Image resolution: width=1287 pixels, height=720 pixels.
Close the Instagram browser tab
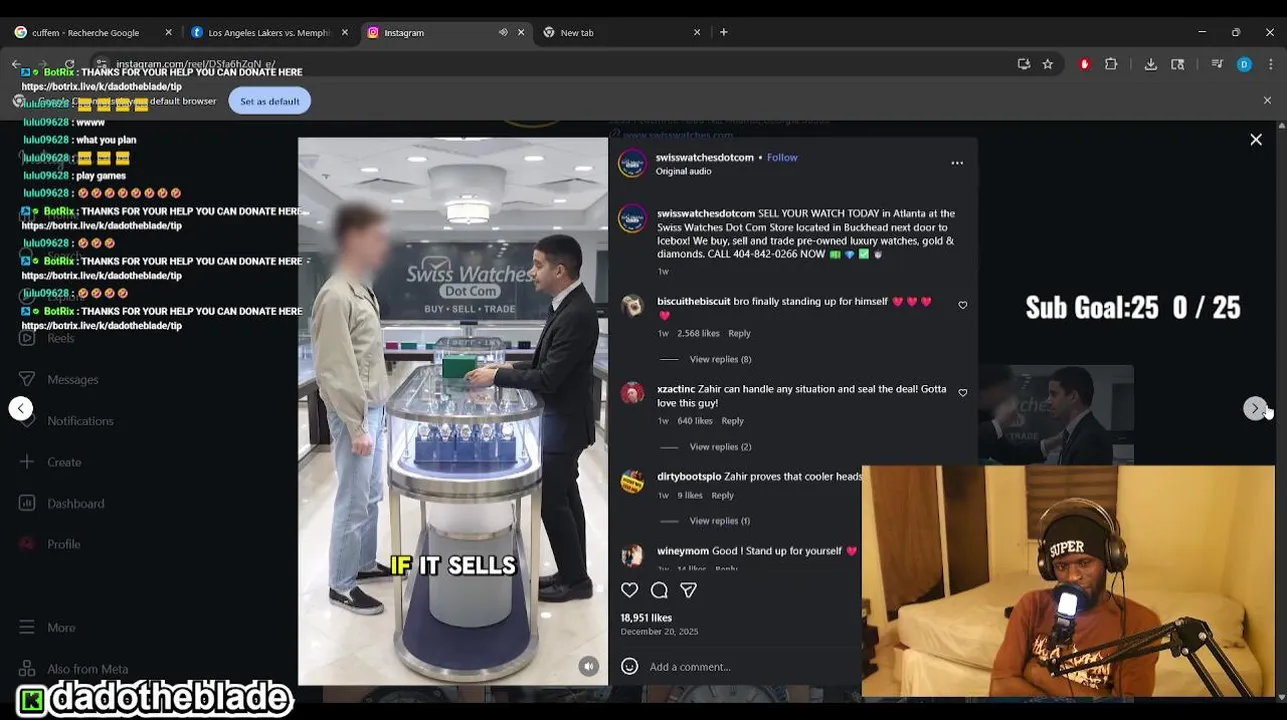click(x=521, y=32)
